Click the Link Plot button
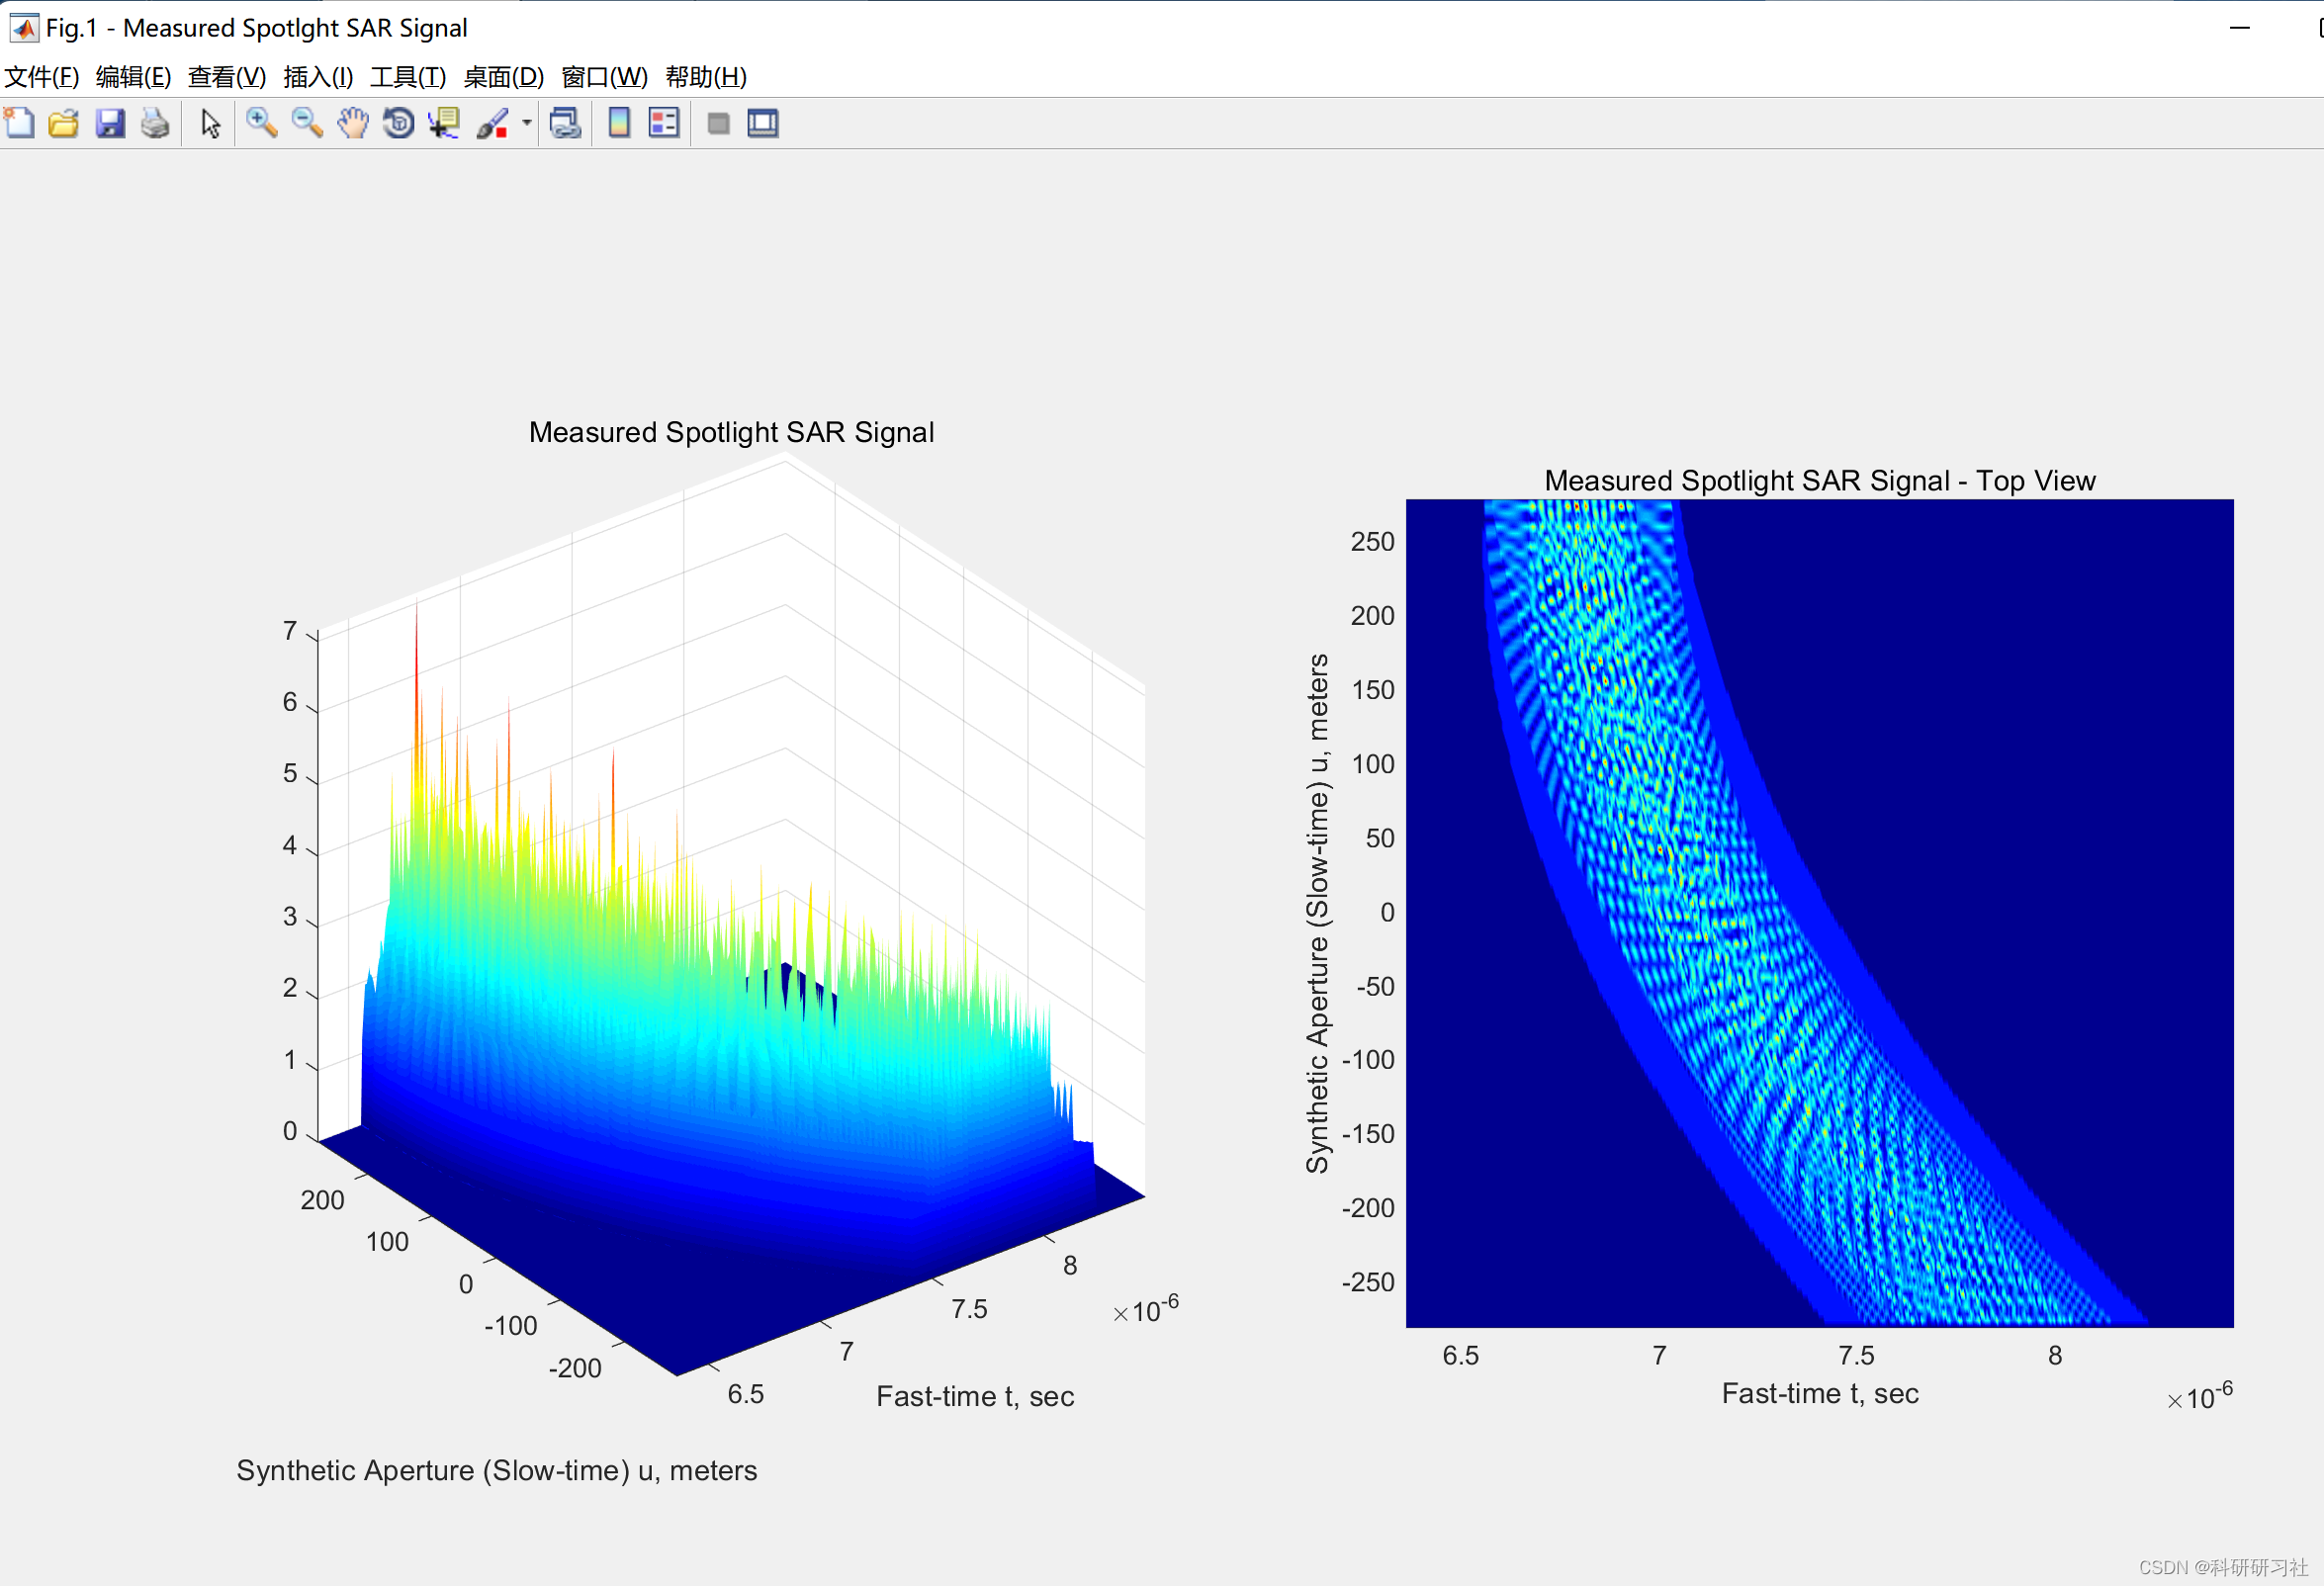The image size is (2324, 1586). [x=565, y=123]
